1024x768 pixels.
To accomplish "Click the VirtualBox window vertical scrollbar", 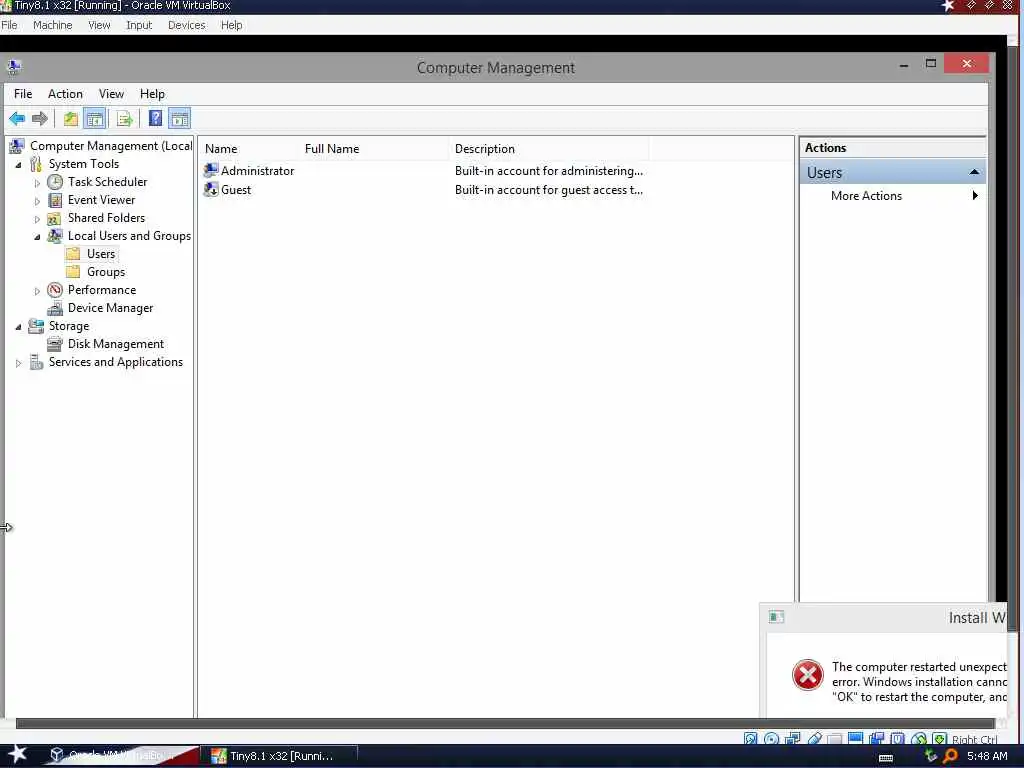I will (1013, 338).
